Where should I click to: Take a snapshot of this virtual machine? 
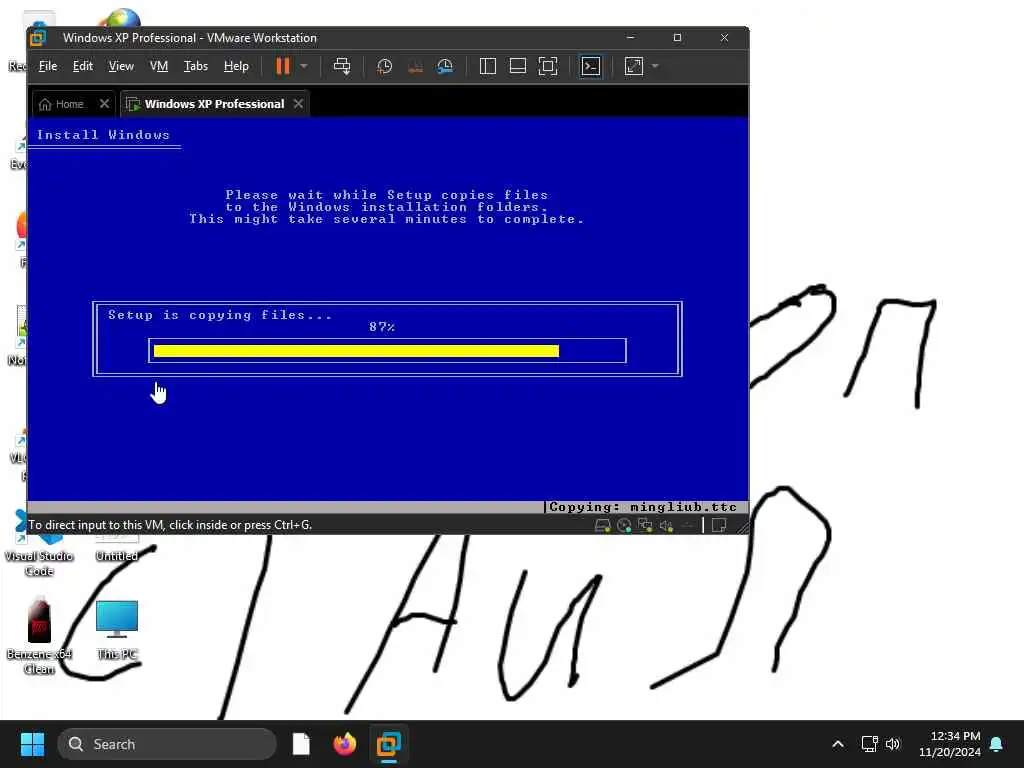point(385,66)
